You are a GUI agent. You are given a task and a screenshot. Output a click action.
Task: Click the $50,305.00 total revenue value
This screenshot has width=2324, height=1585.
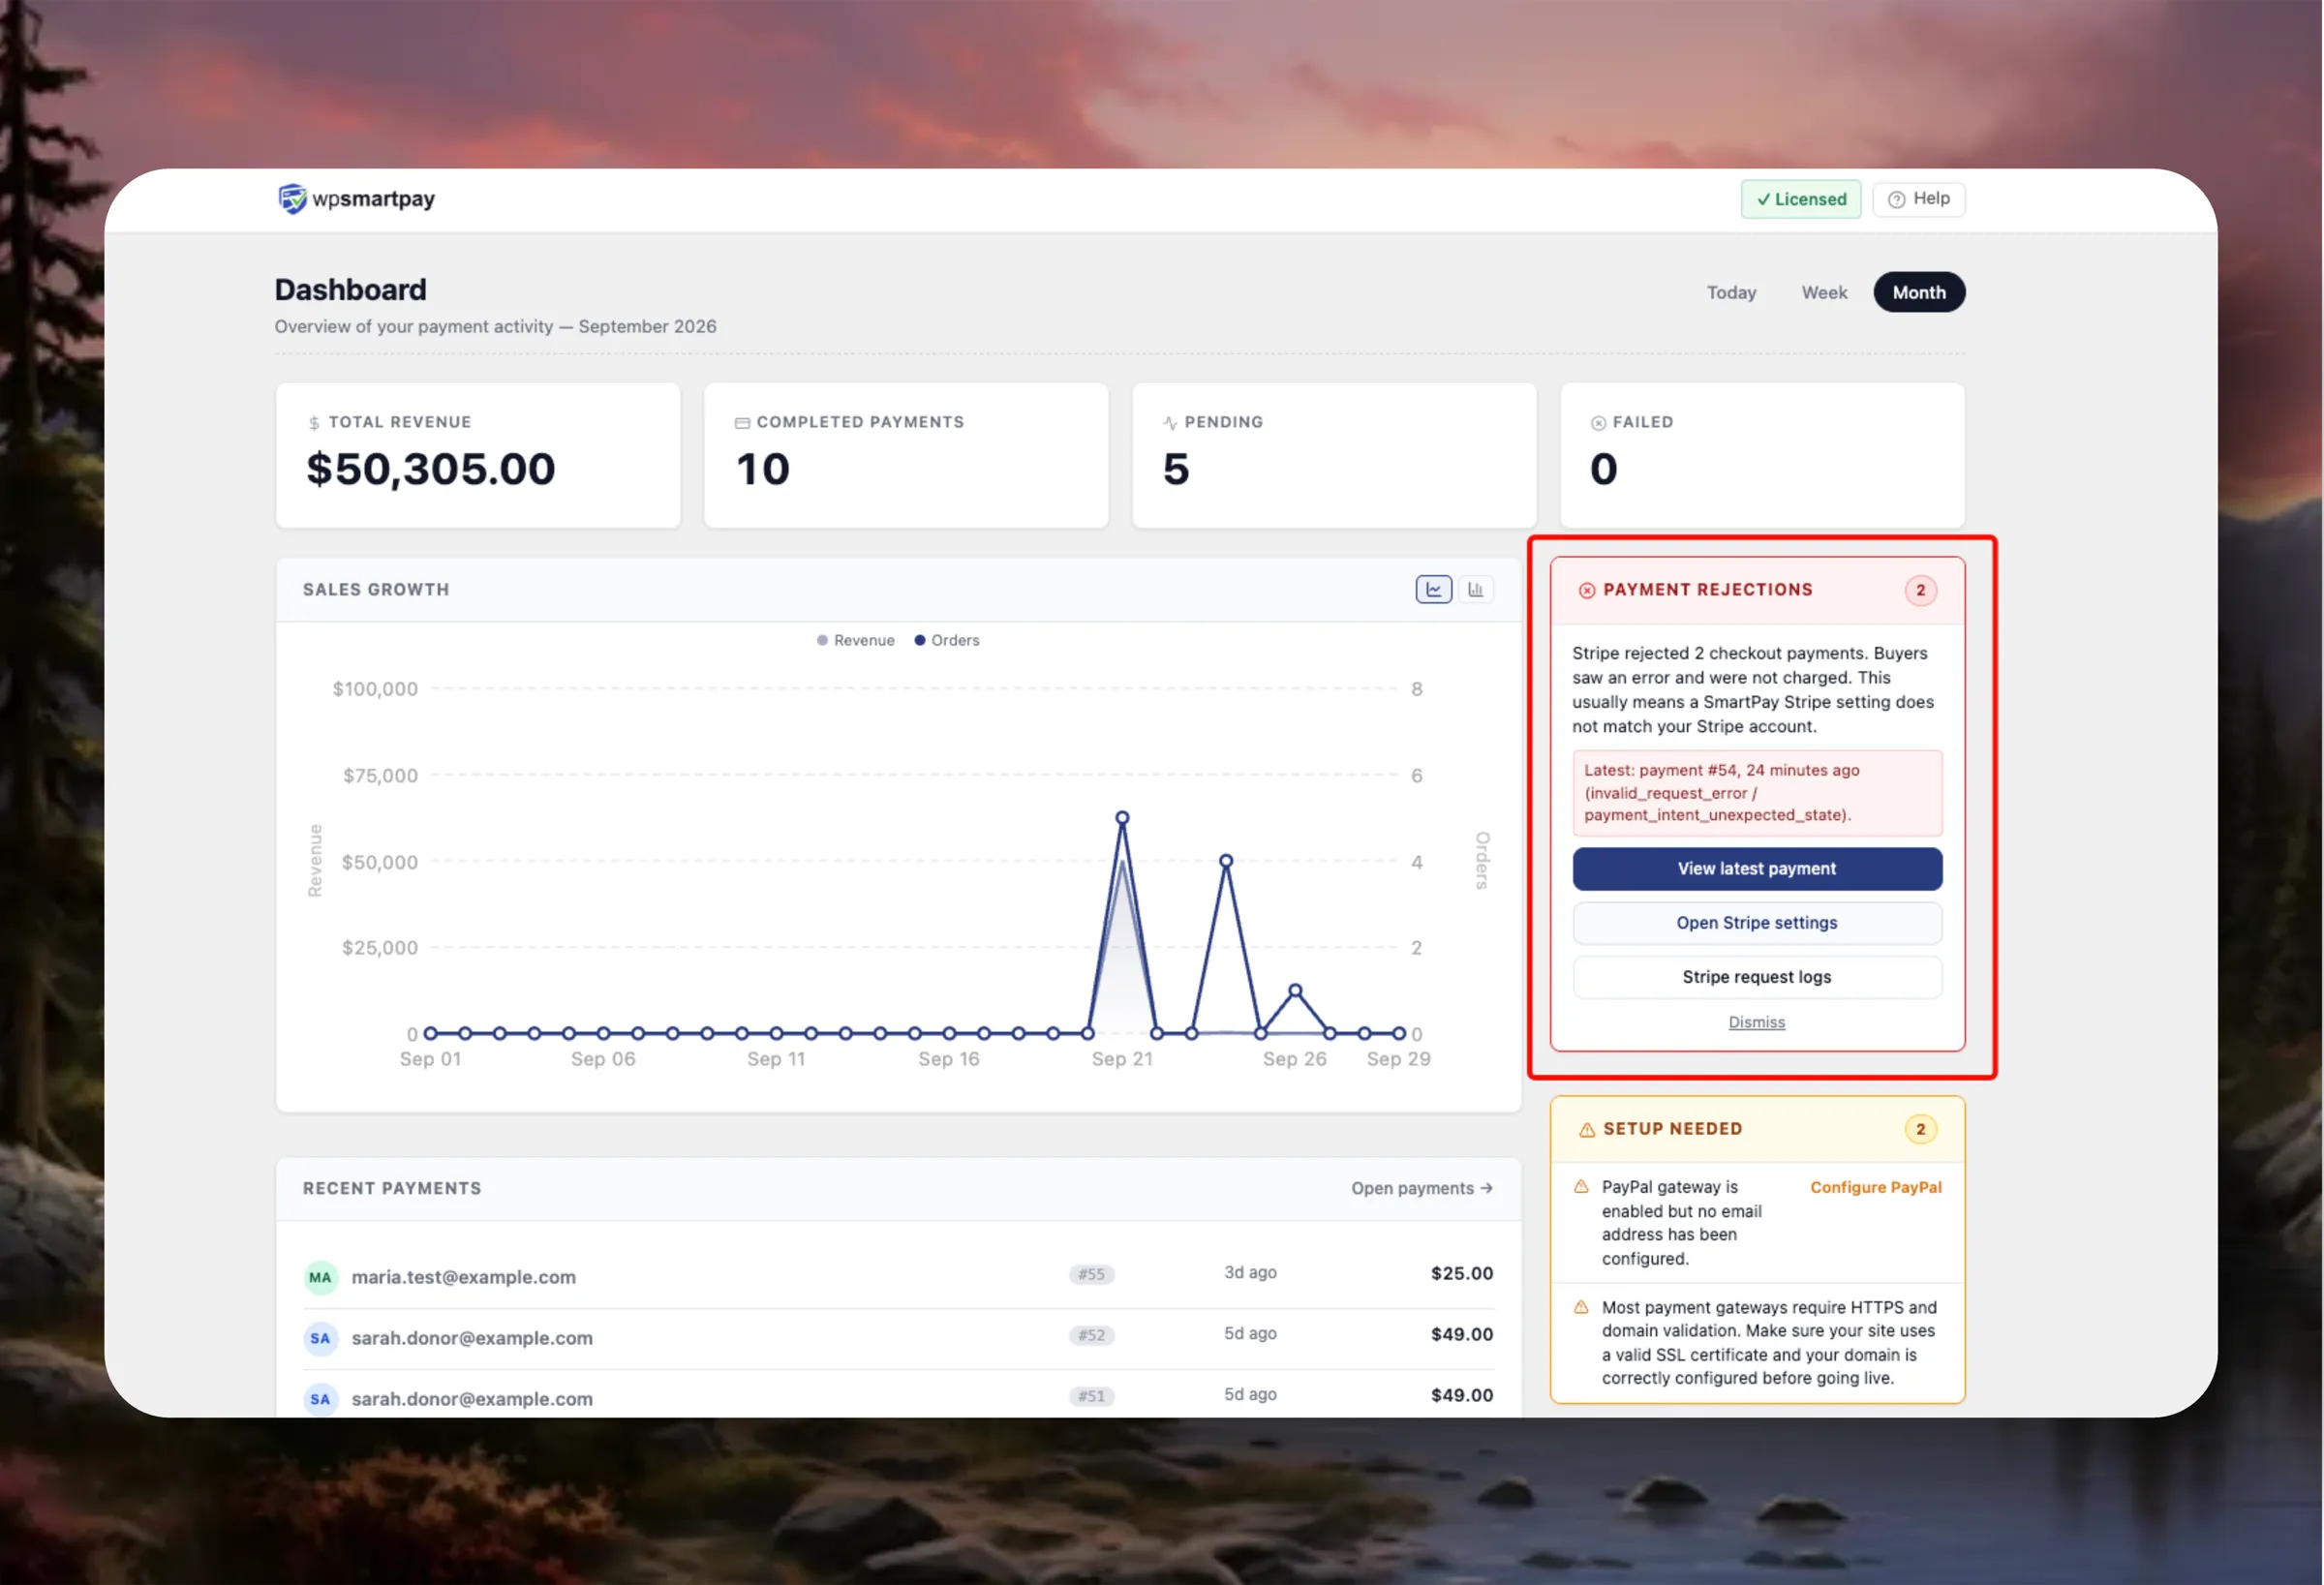pos(431,469)
